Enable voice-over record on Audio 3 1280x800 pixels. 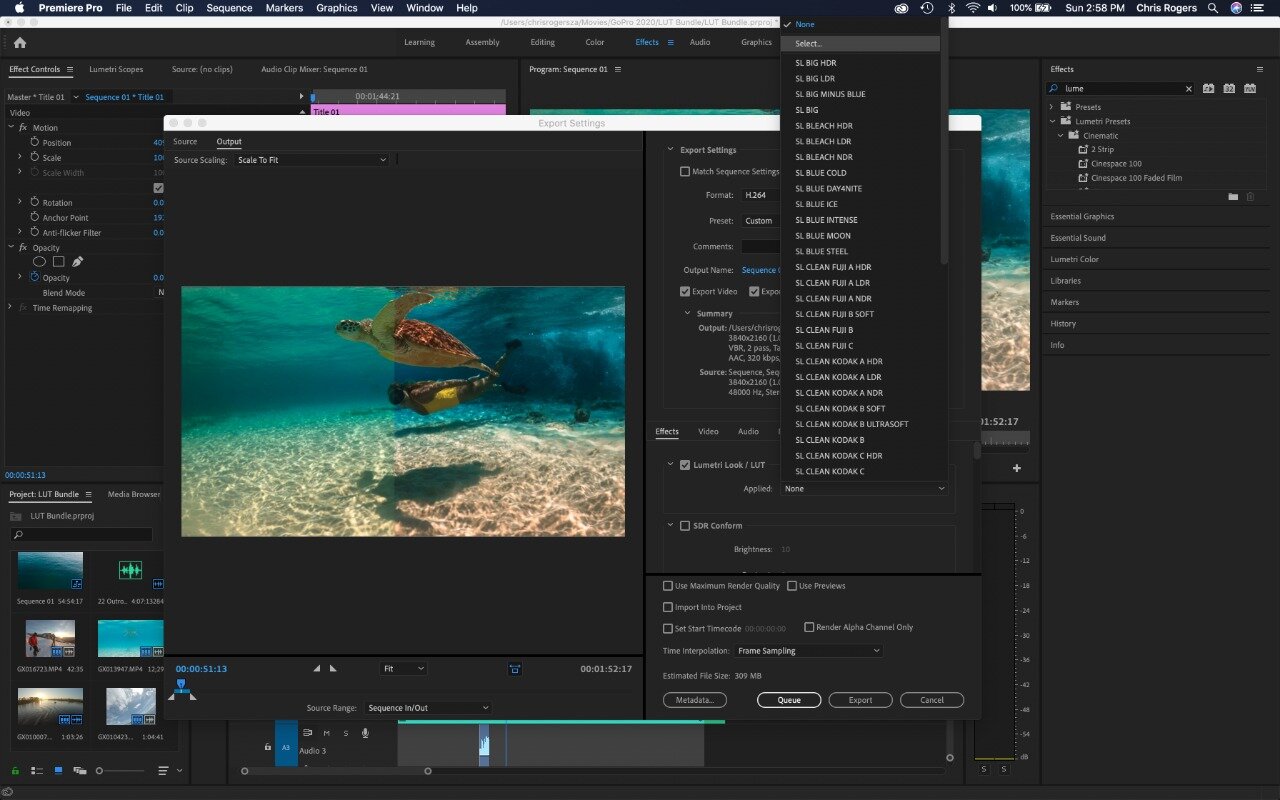(x=365, y=733)
